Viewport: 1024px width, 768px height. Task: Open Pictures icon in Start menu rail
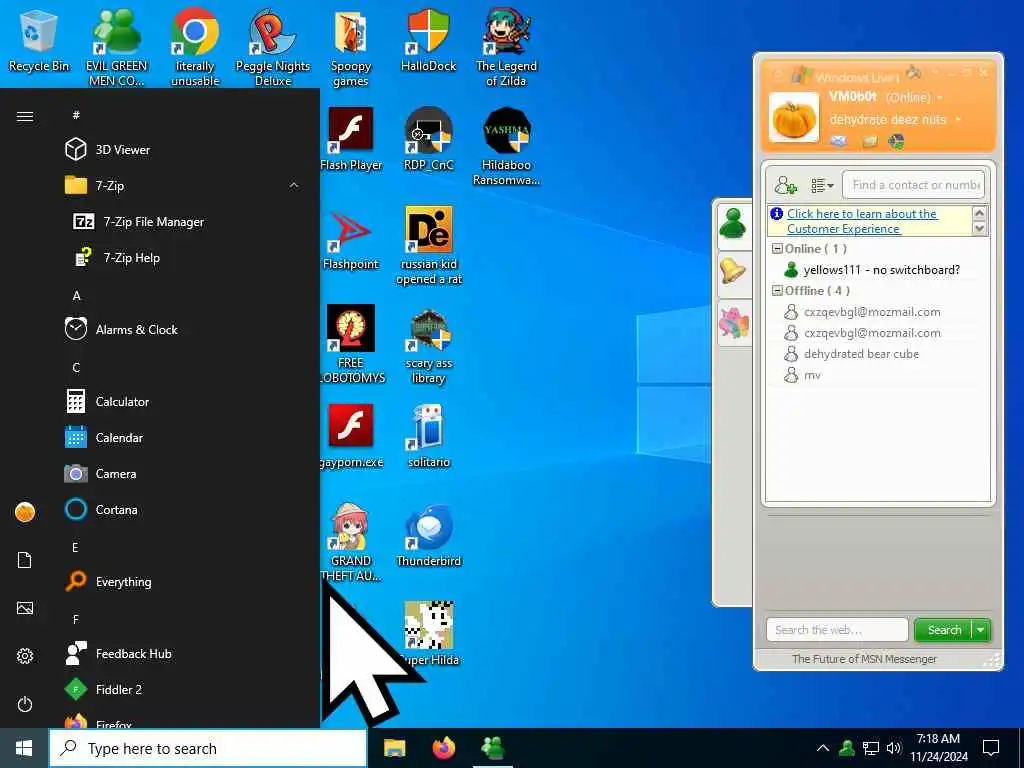(25, 608)
